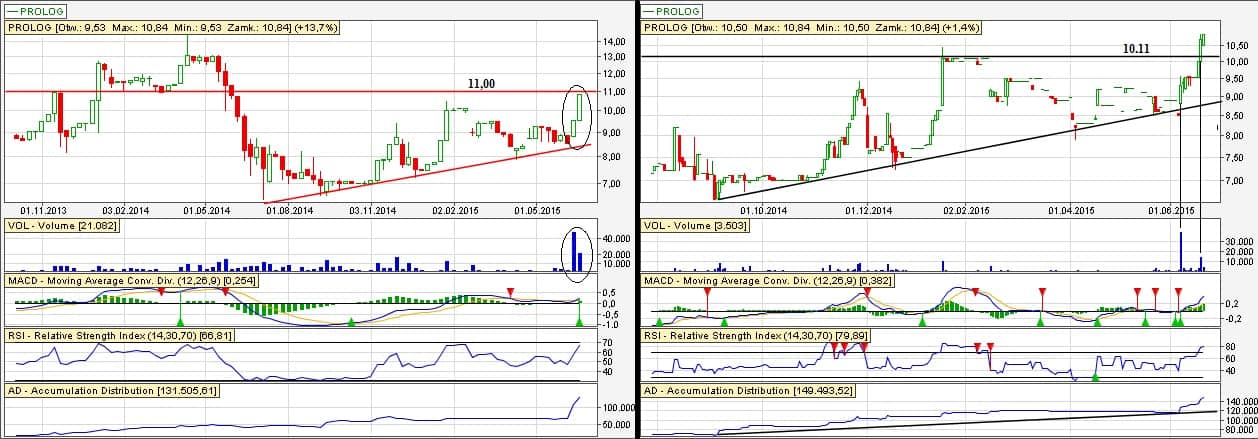Click the green RSI buy arrow on right chart
Screen dimensions: 1258x439
pos(1096,377)
